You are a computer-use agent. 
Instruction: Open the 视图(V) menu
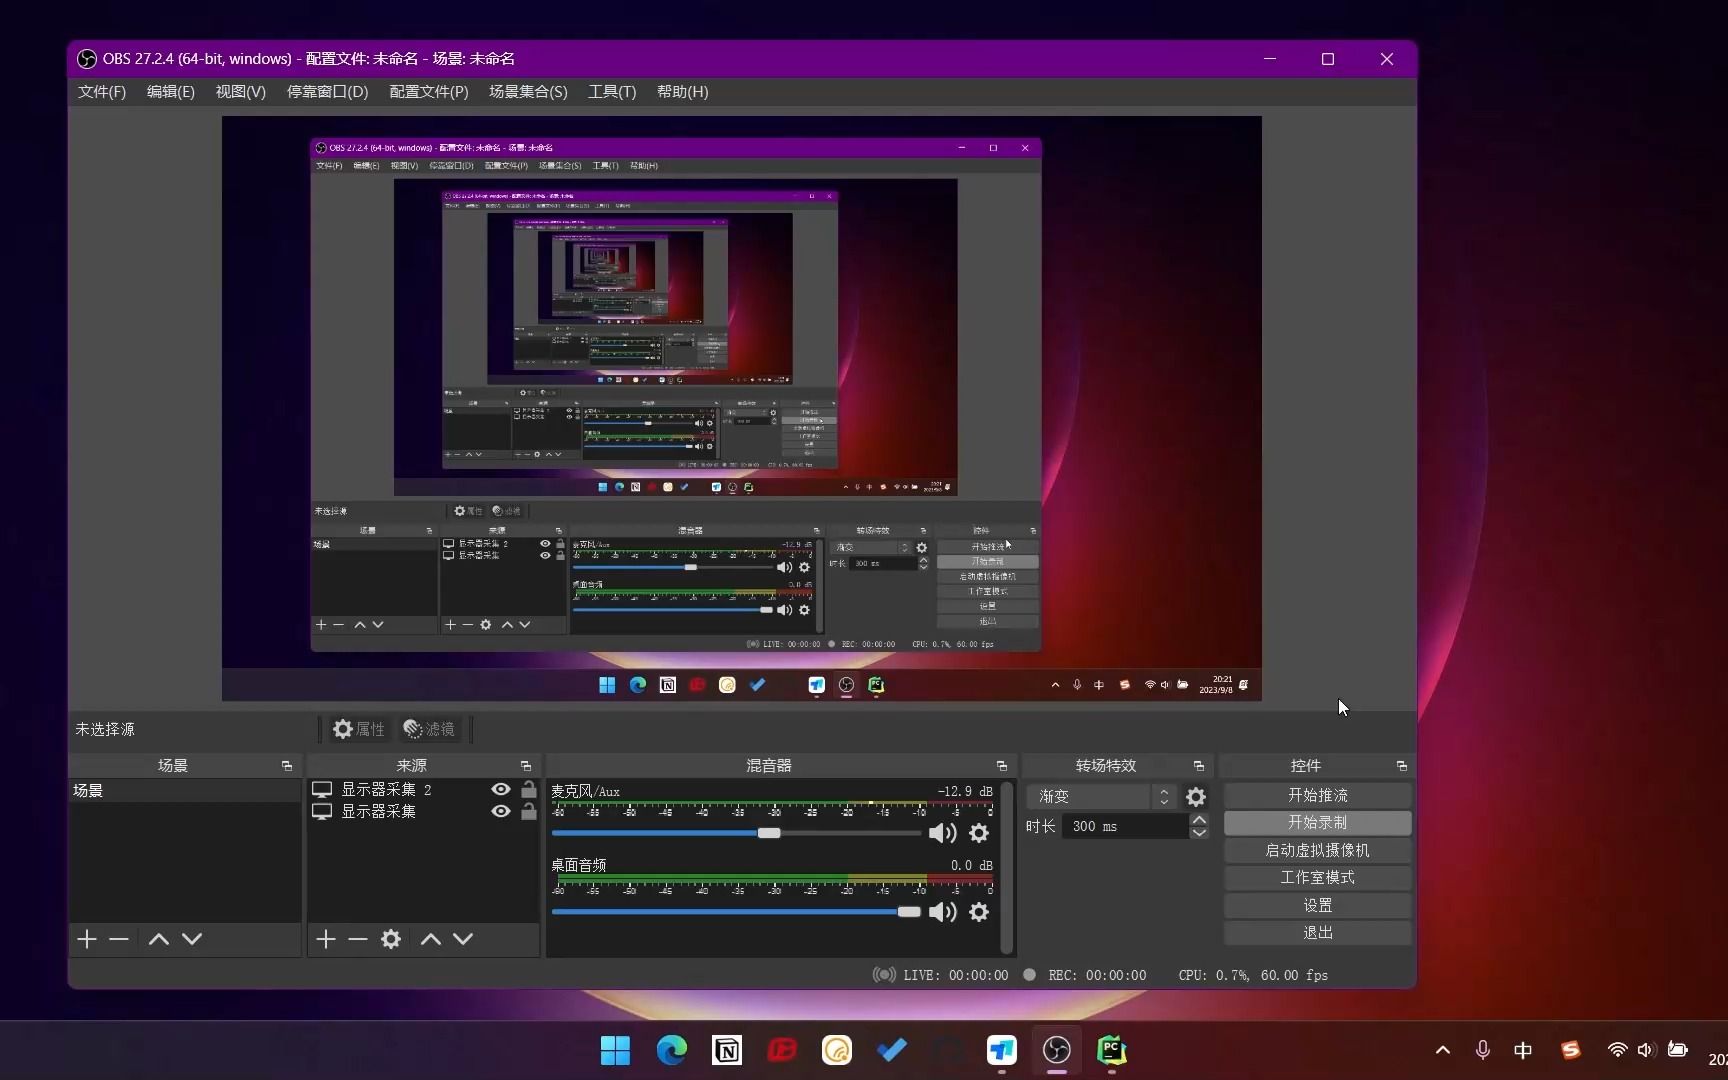(239, 92)
